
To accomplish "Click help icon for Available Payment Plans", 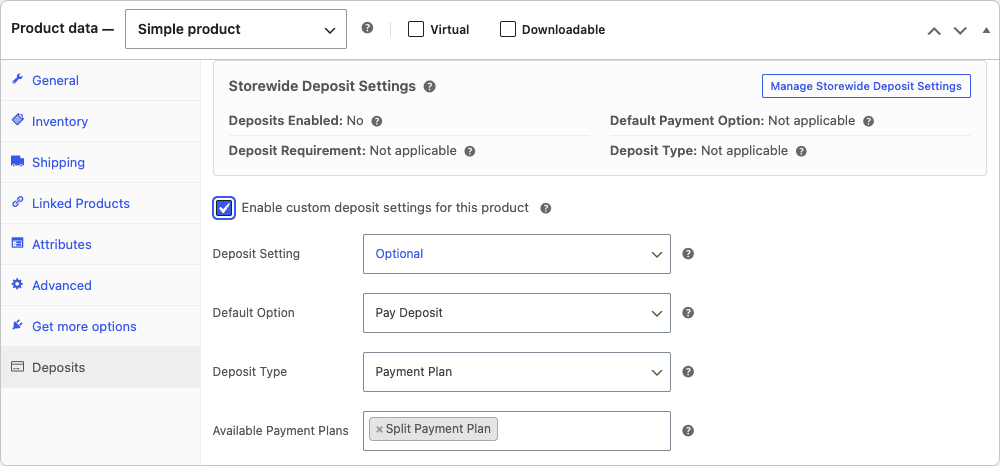I will point(688,431).
